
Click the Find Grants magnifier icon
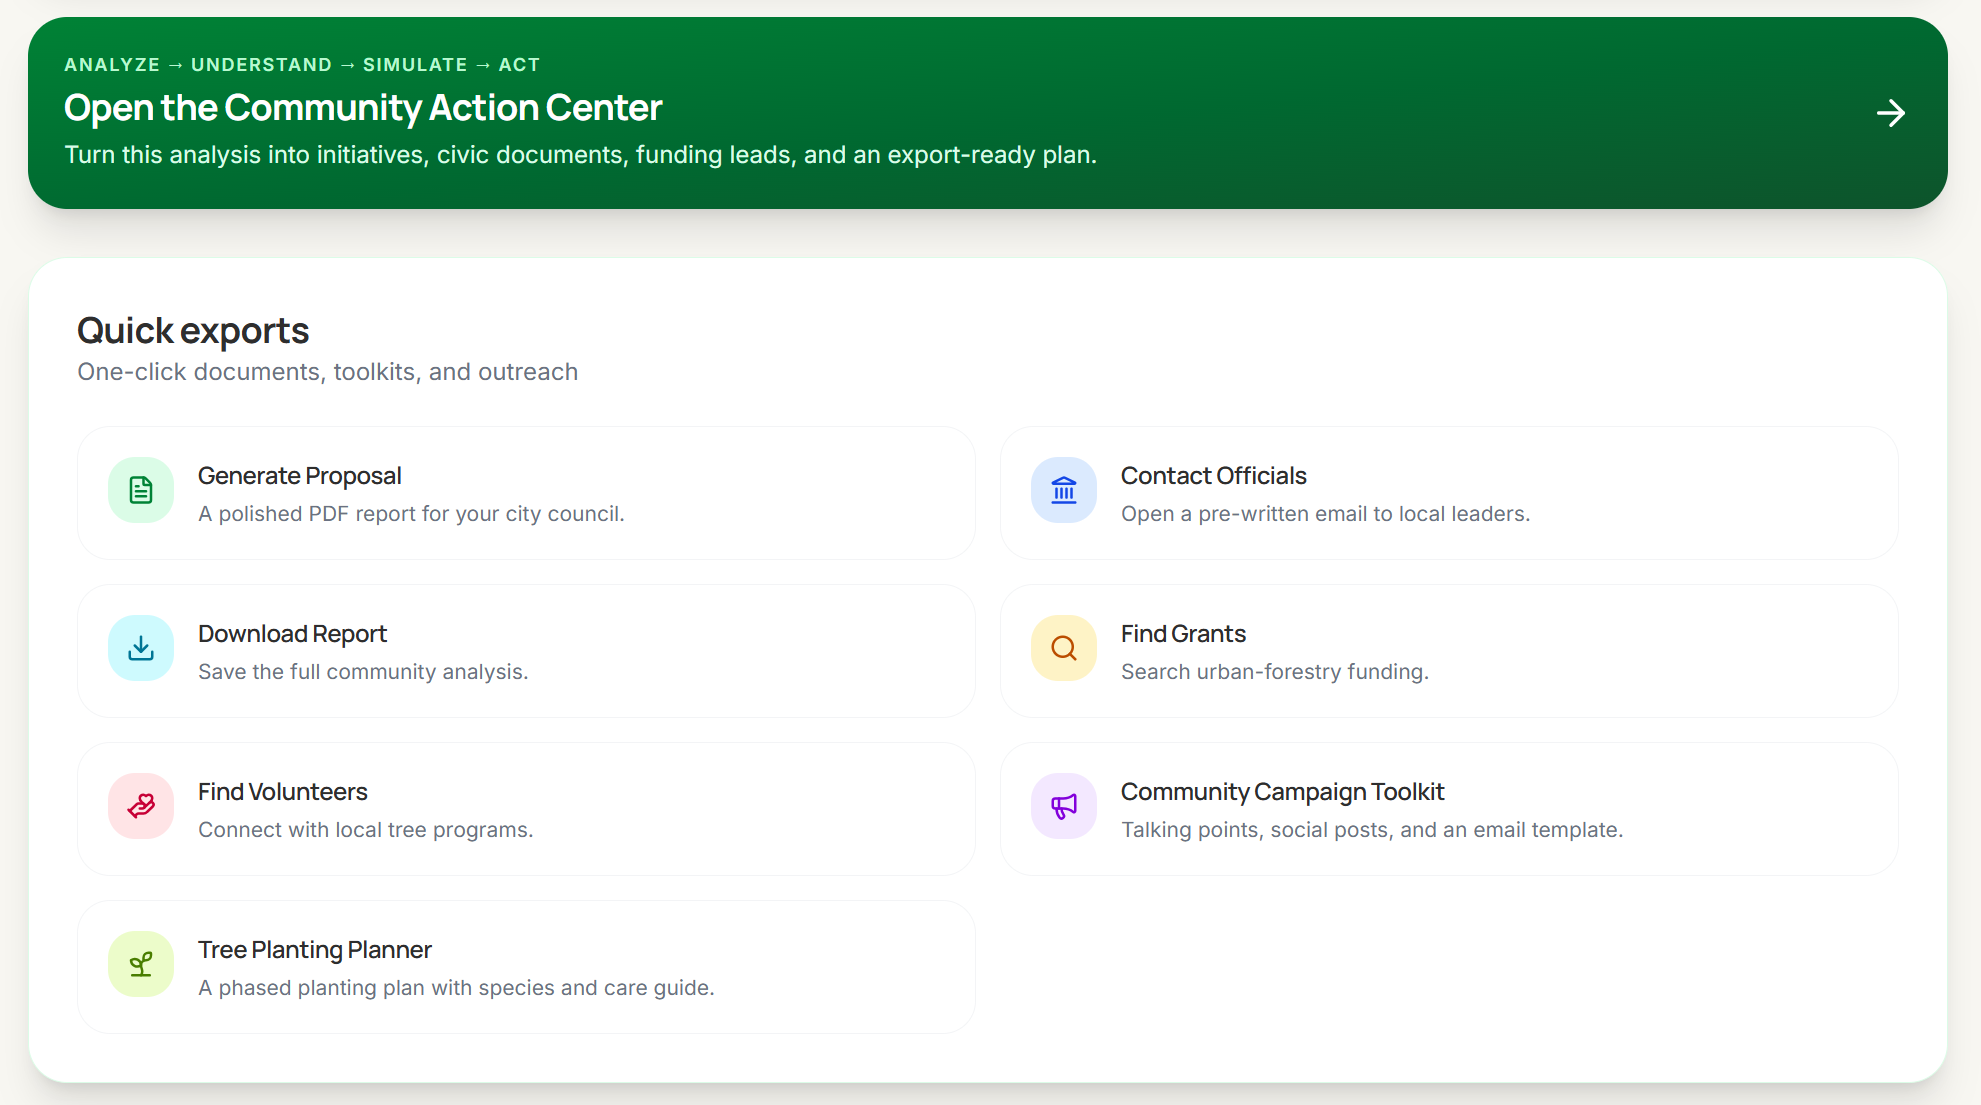[1064, 648]
